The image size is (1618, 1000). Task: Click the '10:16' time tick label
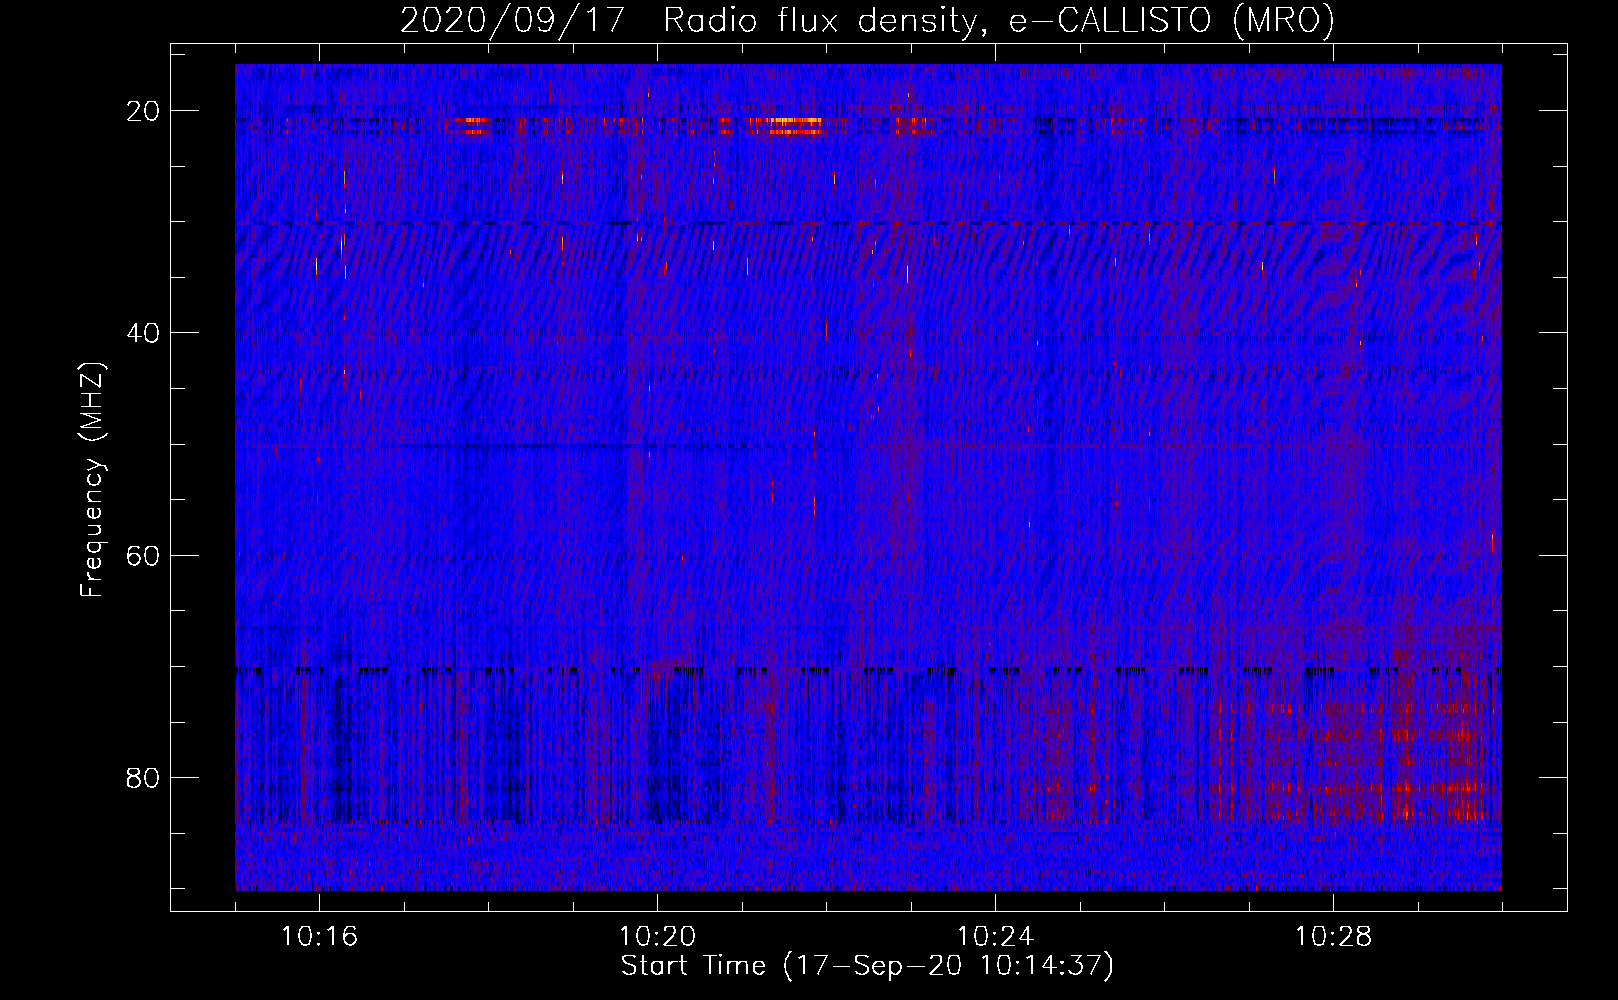(319, 937)
